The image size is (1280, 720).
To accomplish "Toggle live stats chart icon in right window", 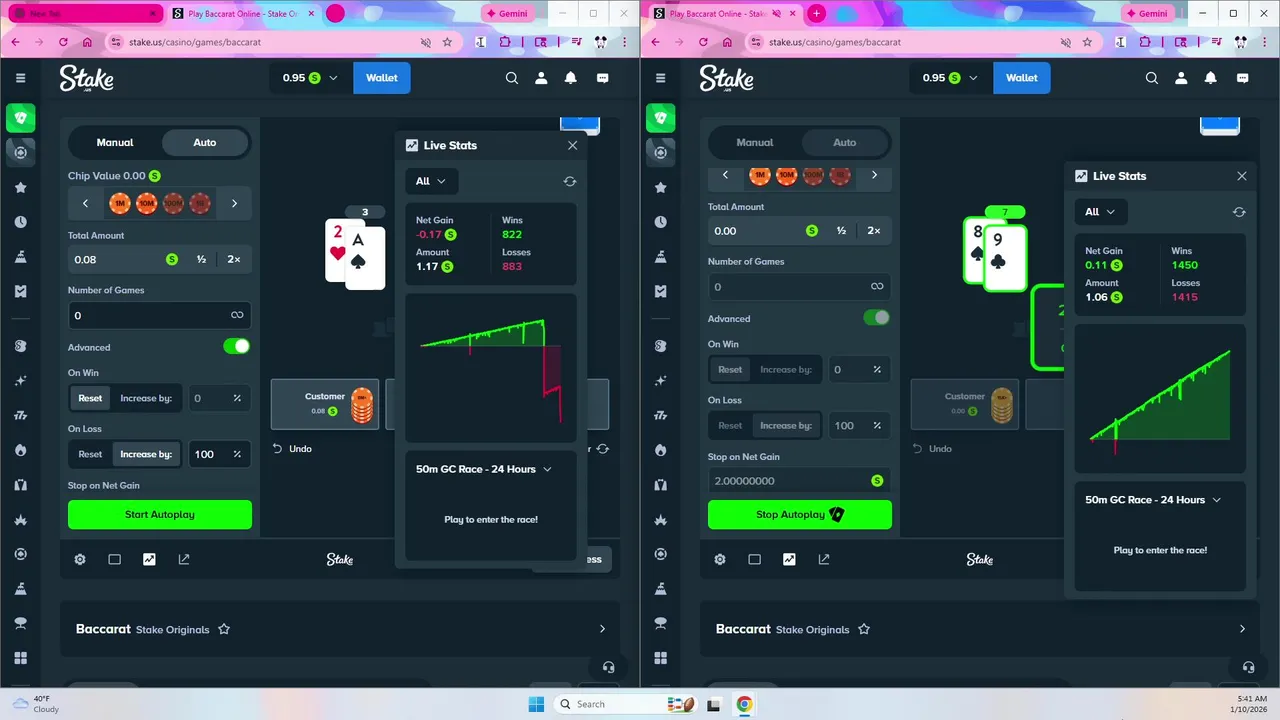I will point(789,560).
